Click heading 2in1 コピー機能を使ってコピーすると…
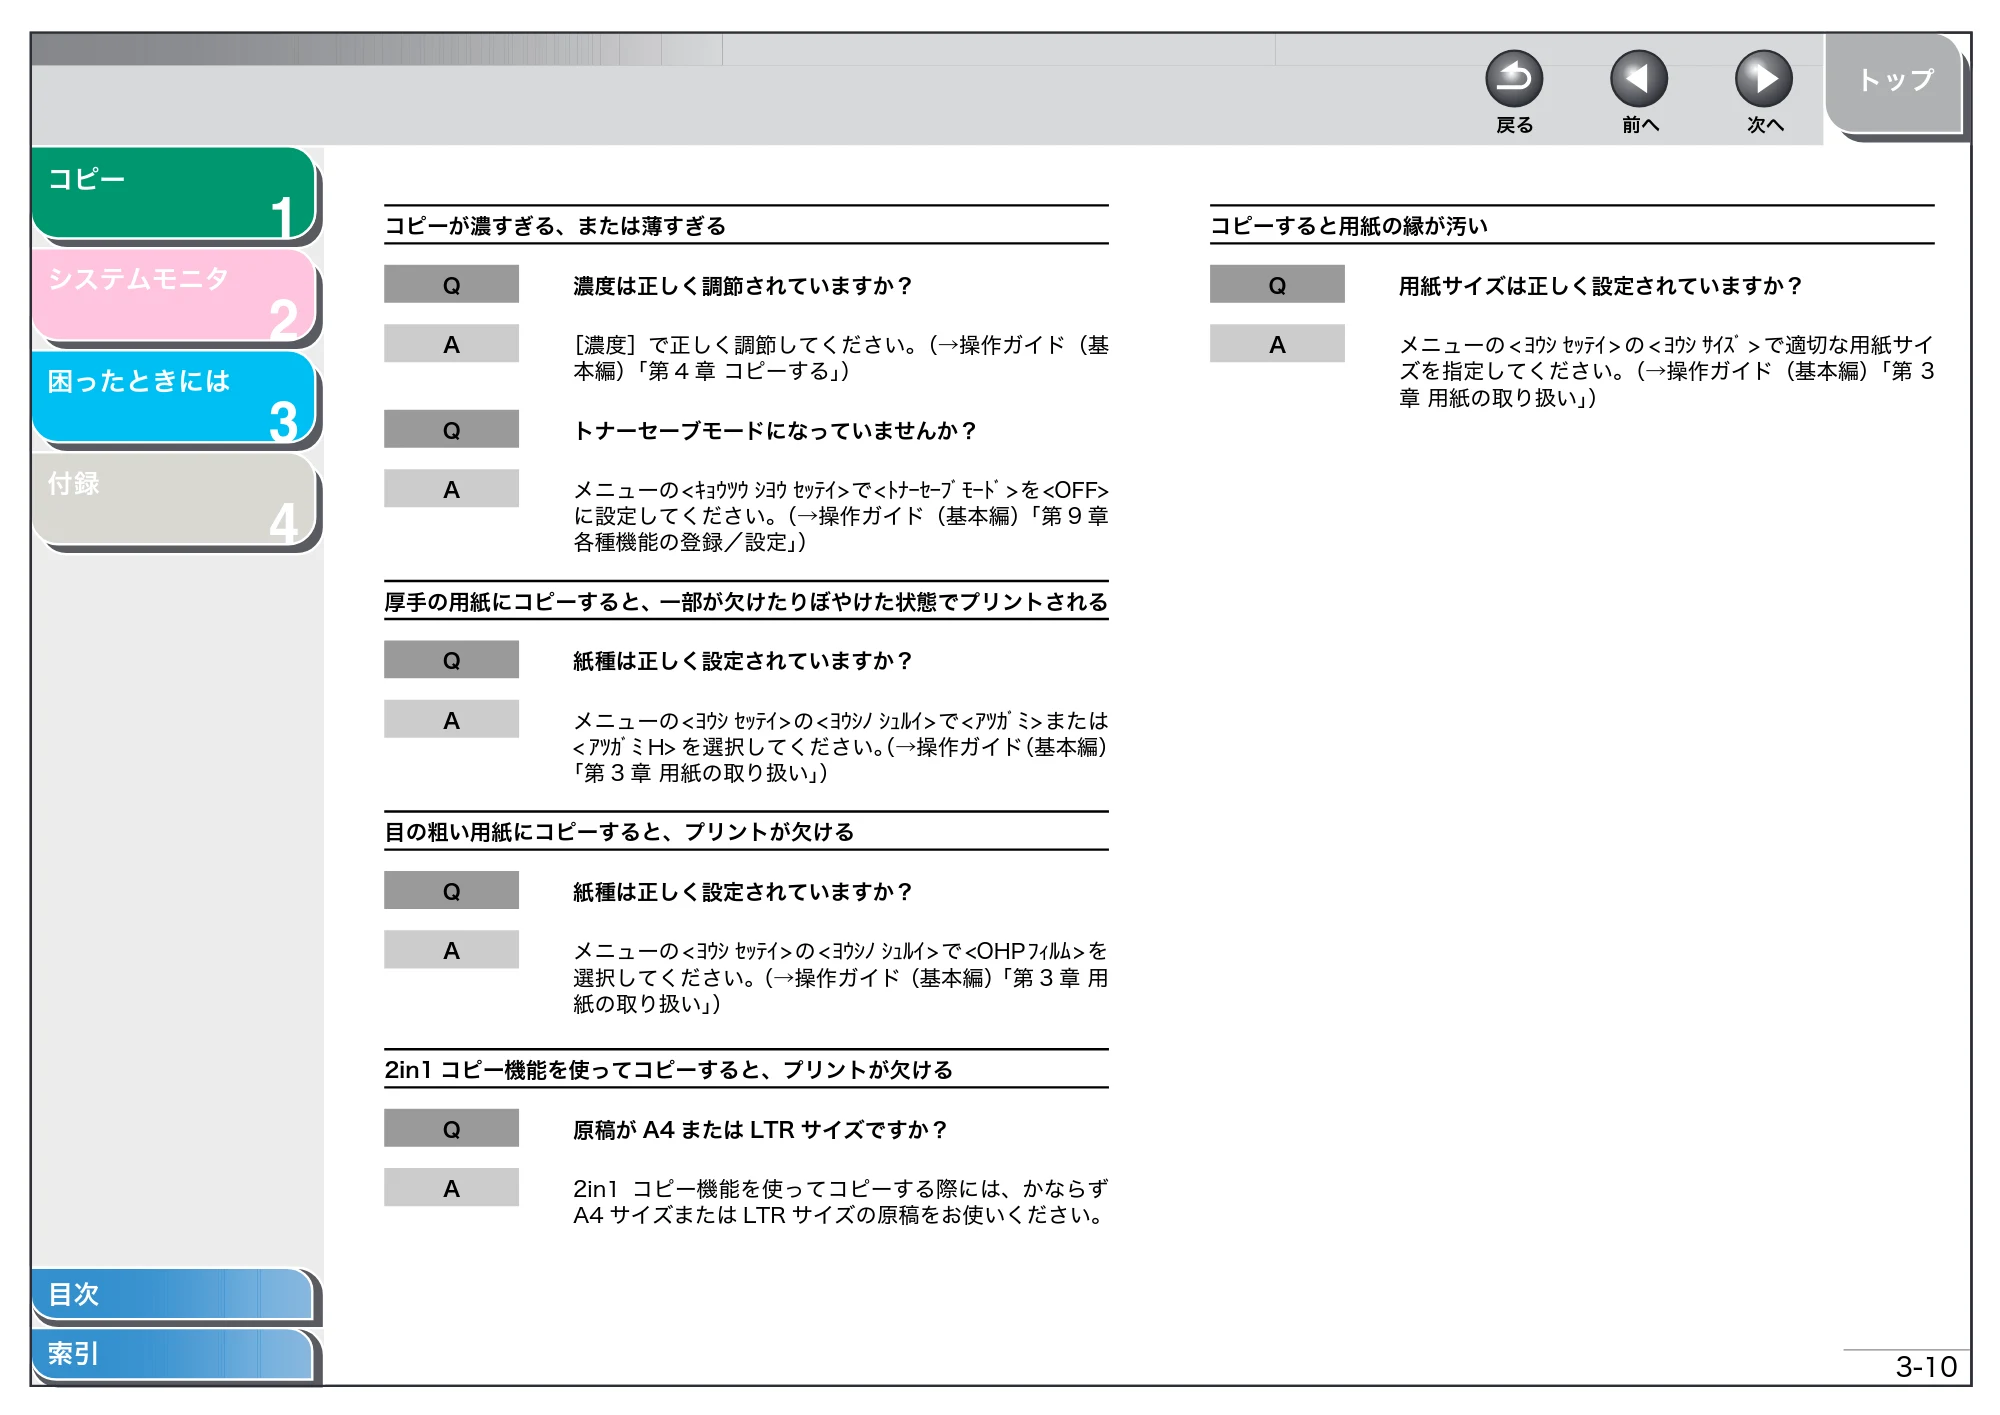Image resolution: width=2000 pixels, height=1415 pixels. (x=669, y=1070)
